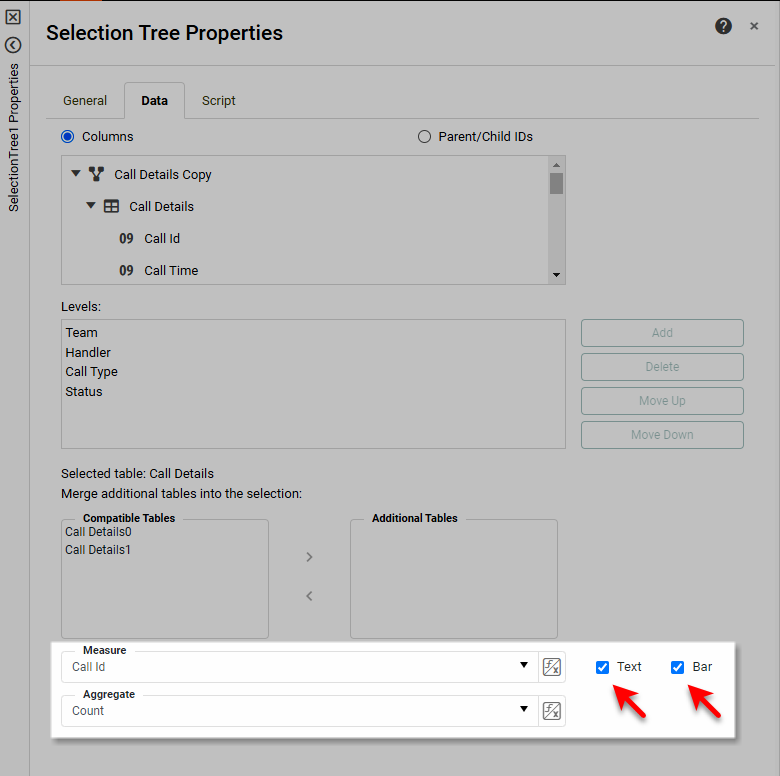The height and width of the screenshot is (776, 780).
Task: Select the Call Type level
Action: point(92,372)
